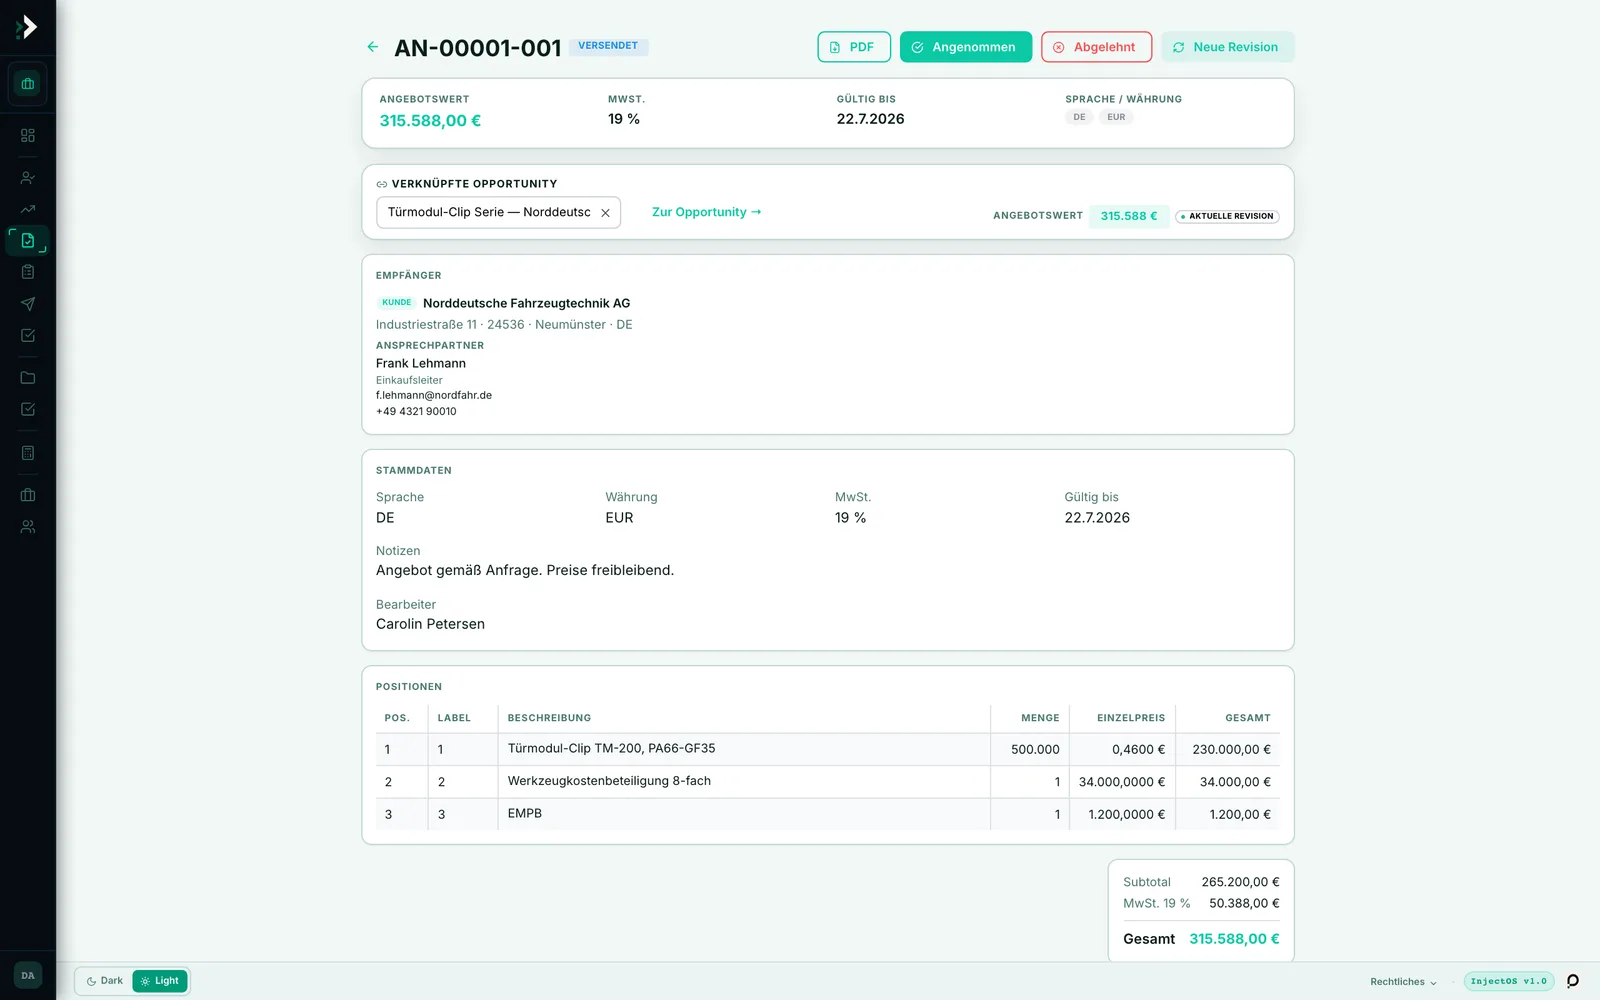The height and width of the screenshot is (1000, 1600).
Task: Click the 34.000,00 € total cell
Action: pos(1228,782)
